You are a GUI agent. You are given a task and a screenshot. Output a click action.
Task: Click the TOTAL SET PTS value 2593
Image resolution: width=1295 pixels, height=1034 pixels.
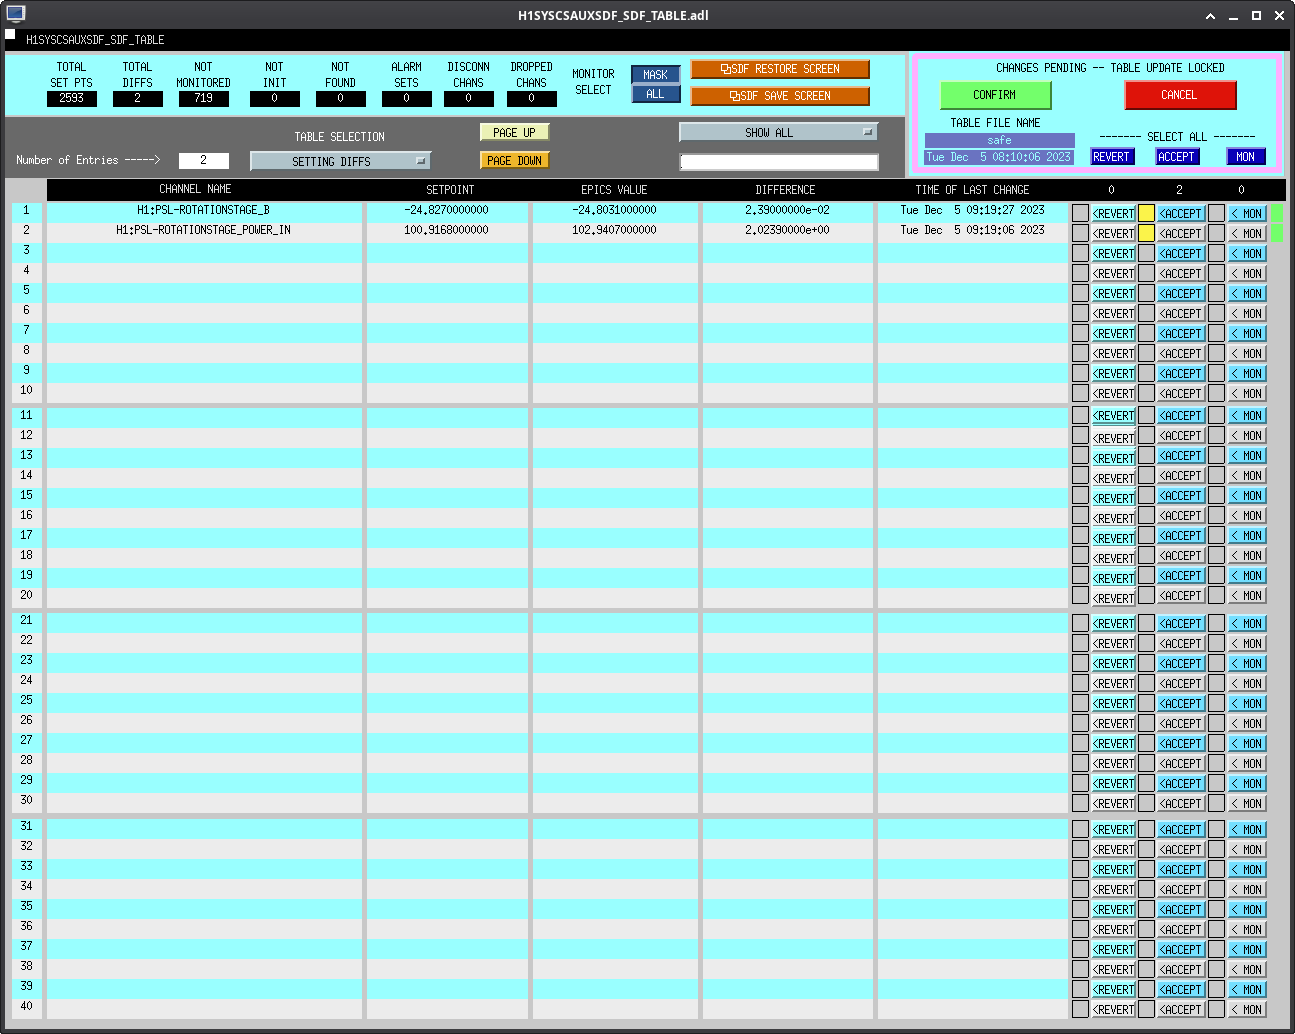pos(72,98)
